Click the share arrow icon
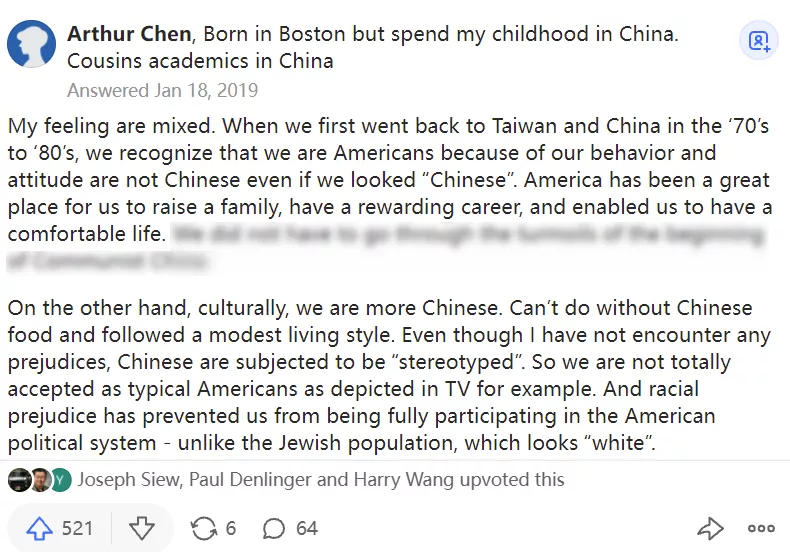 (x=710, y=528)
